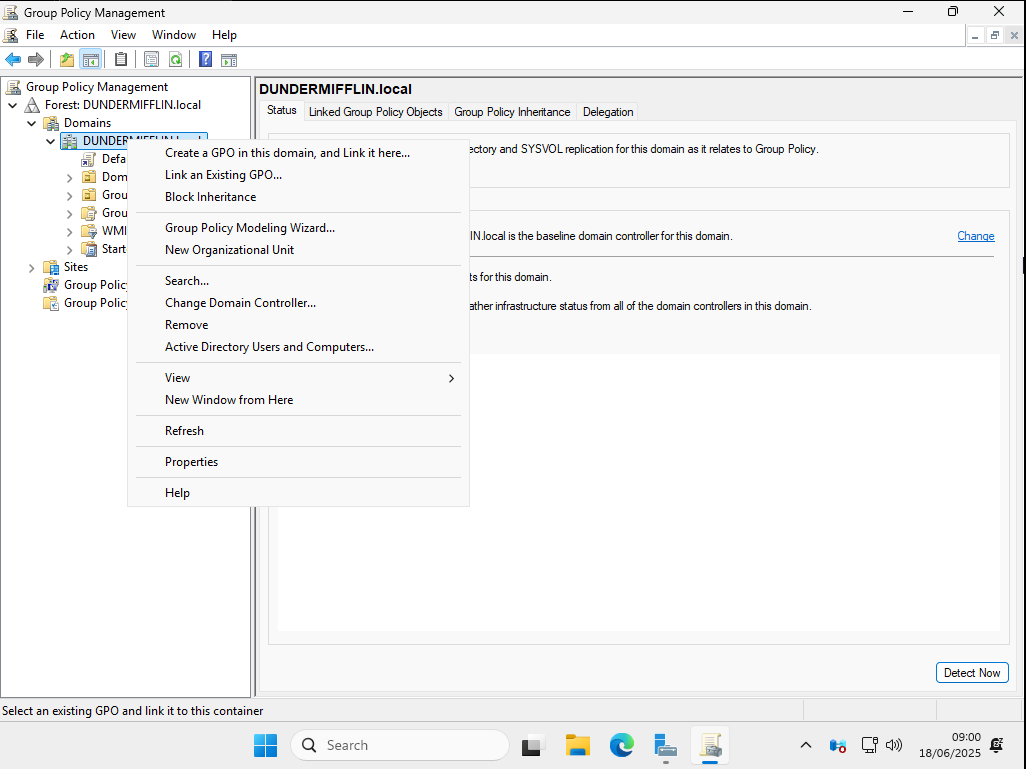Click the icon of the 'Dom' tree item
Viewport: 1026px width, 769px height.
pos(89,177)
